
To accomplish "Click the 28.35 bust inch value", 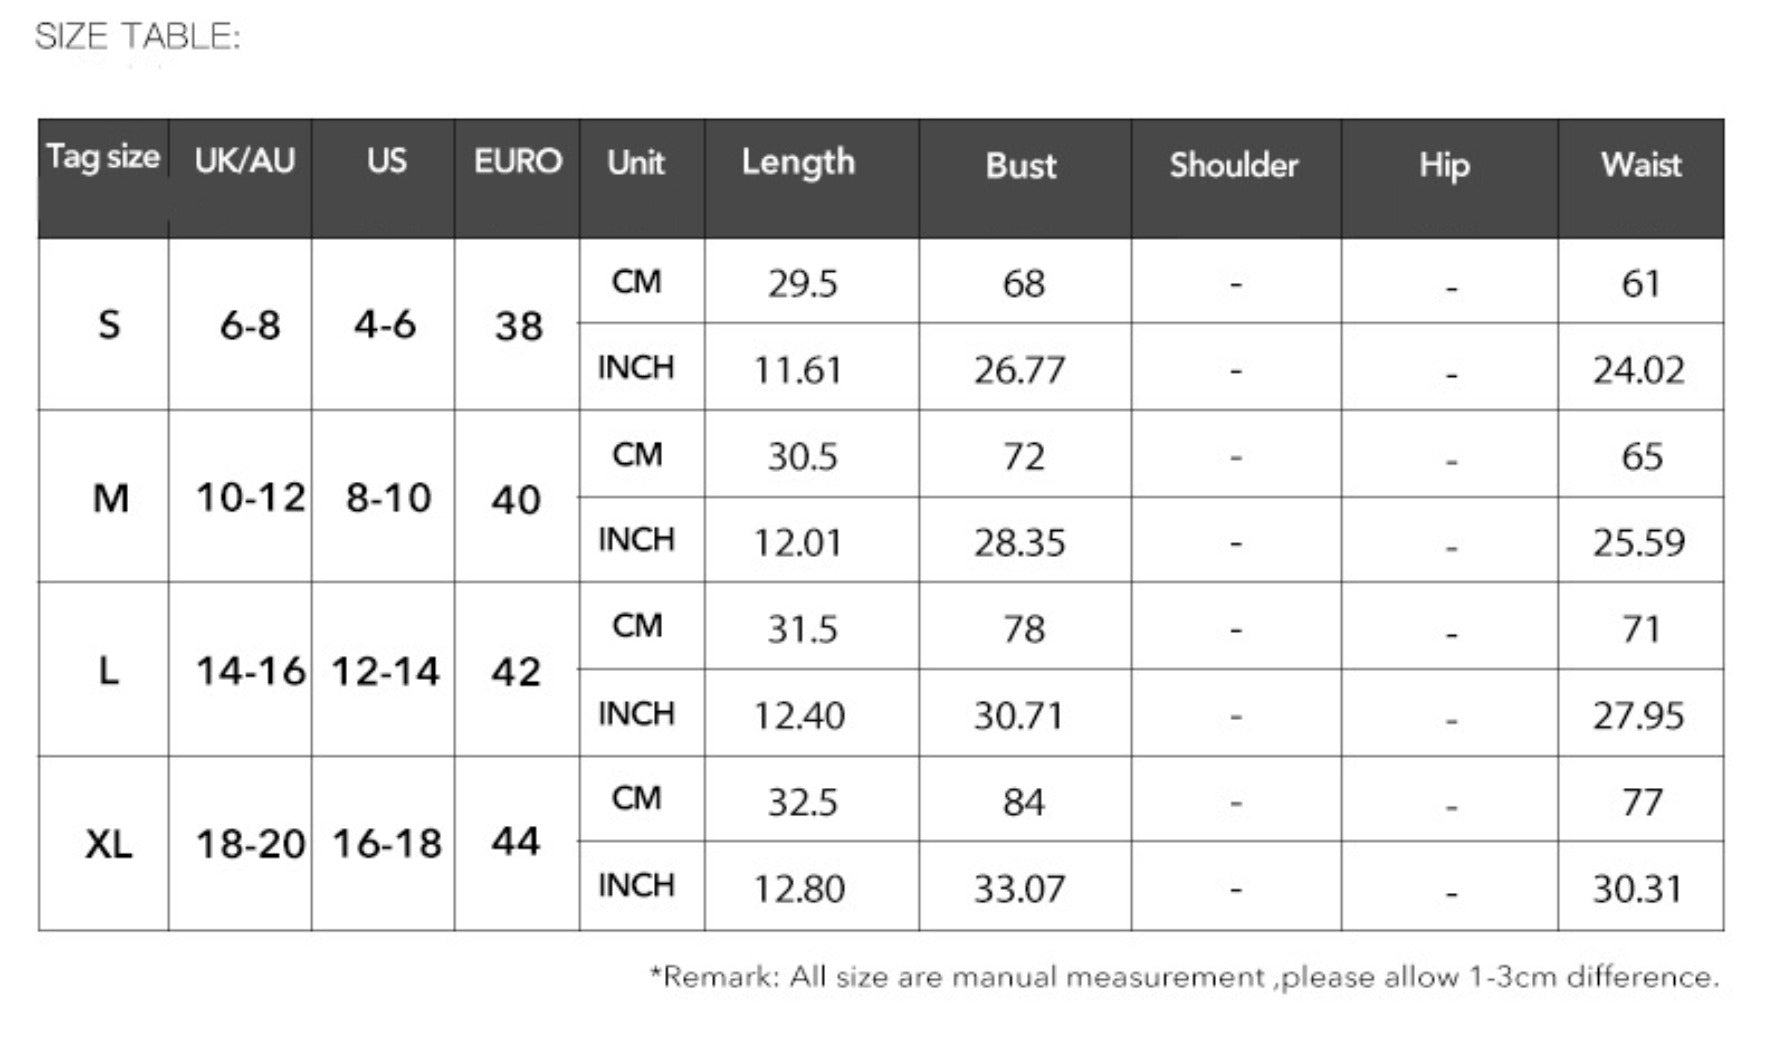I will pyautogui.click(x=1020, y=543).
